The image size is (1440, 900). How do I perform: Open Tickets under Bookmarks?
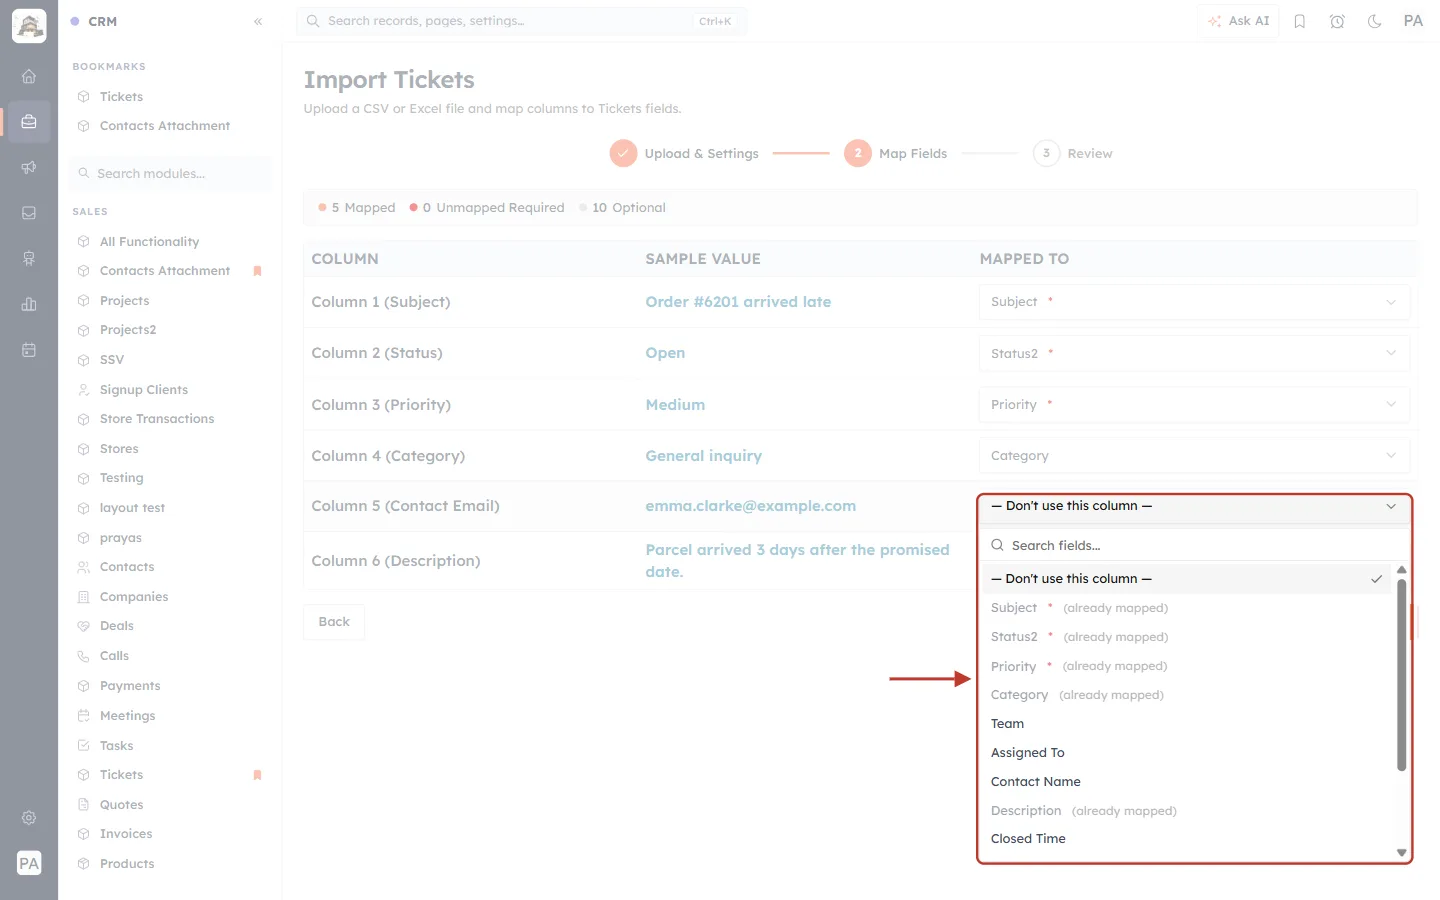tap(121, 97)
